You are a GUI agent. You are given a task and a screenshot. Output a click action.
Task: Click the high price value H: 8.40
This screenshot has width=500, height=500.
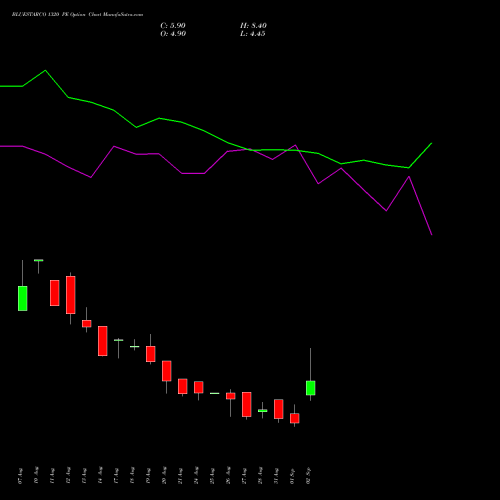tap(253, 26)
